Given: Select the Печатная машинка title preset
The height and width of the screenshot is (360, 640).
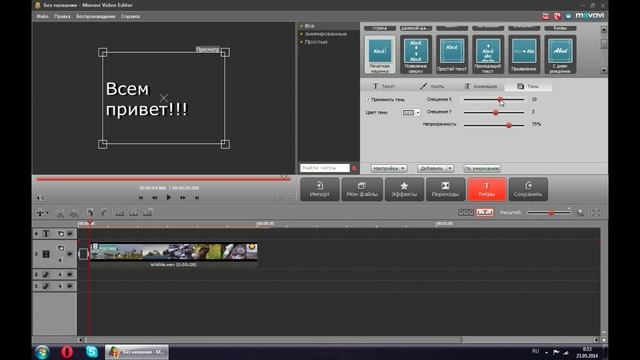Looking at the screenshot, I should tap(380, 54).
